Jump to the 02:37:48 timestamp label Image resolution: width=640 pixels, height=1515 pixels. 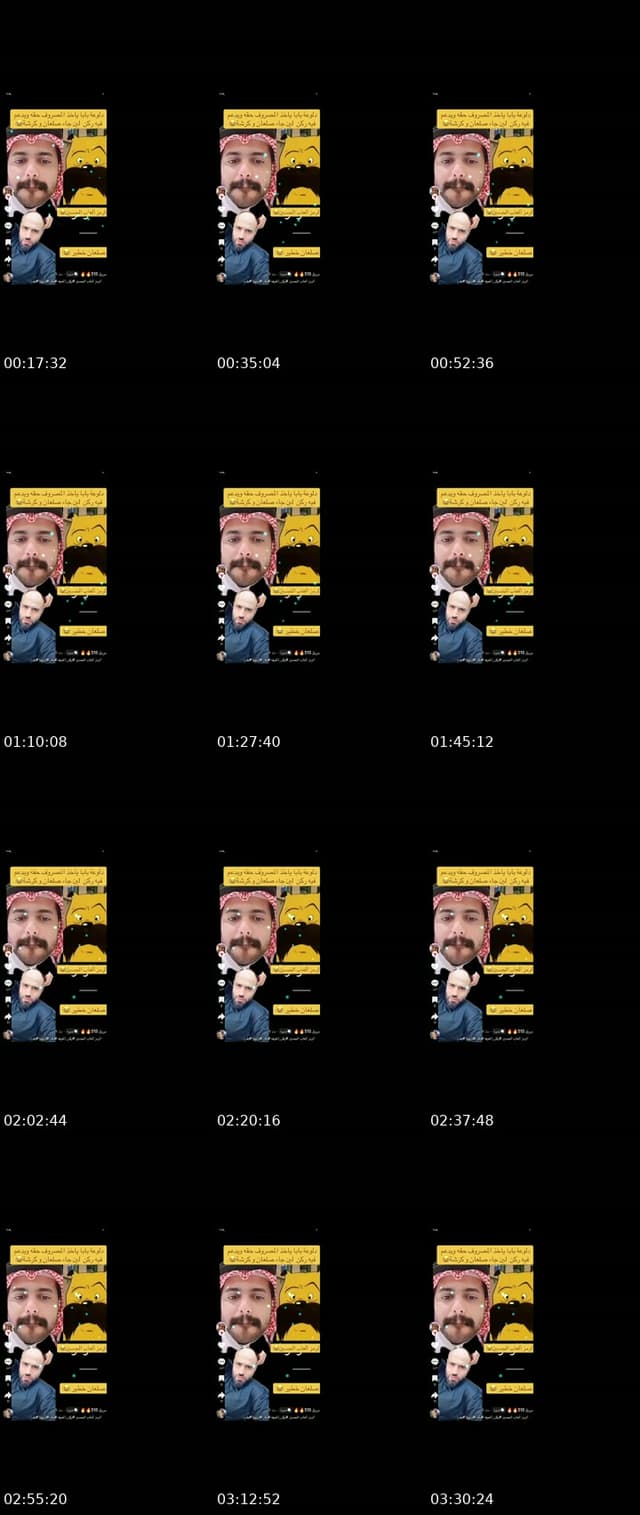462,1121
